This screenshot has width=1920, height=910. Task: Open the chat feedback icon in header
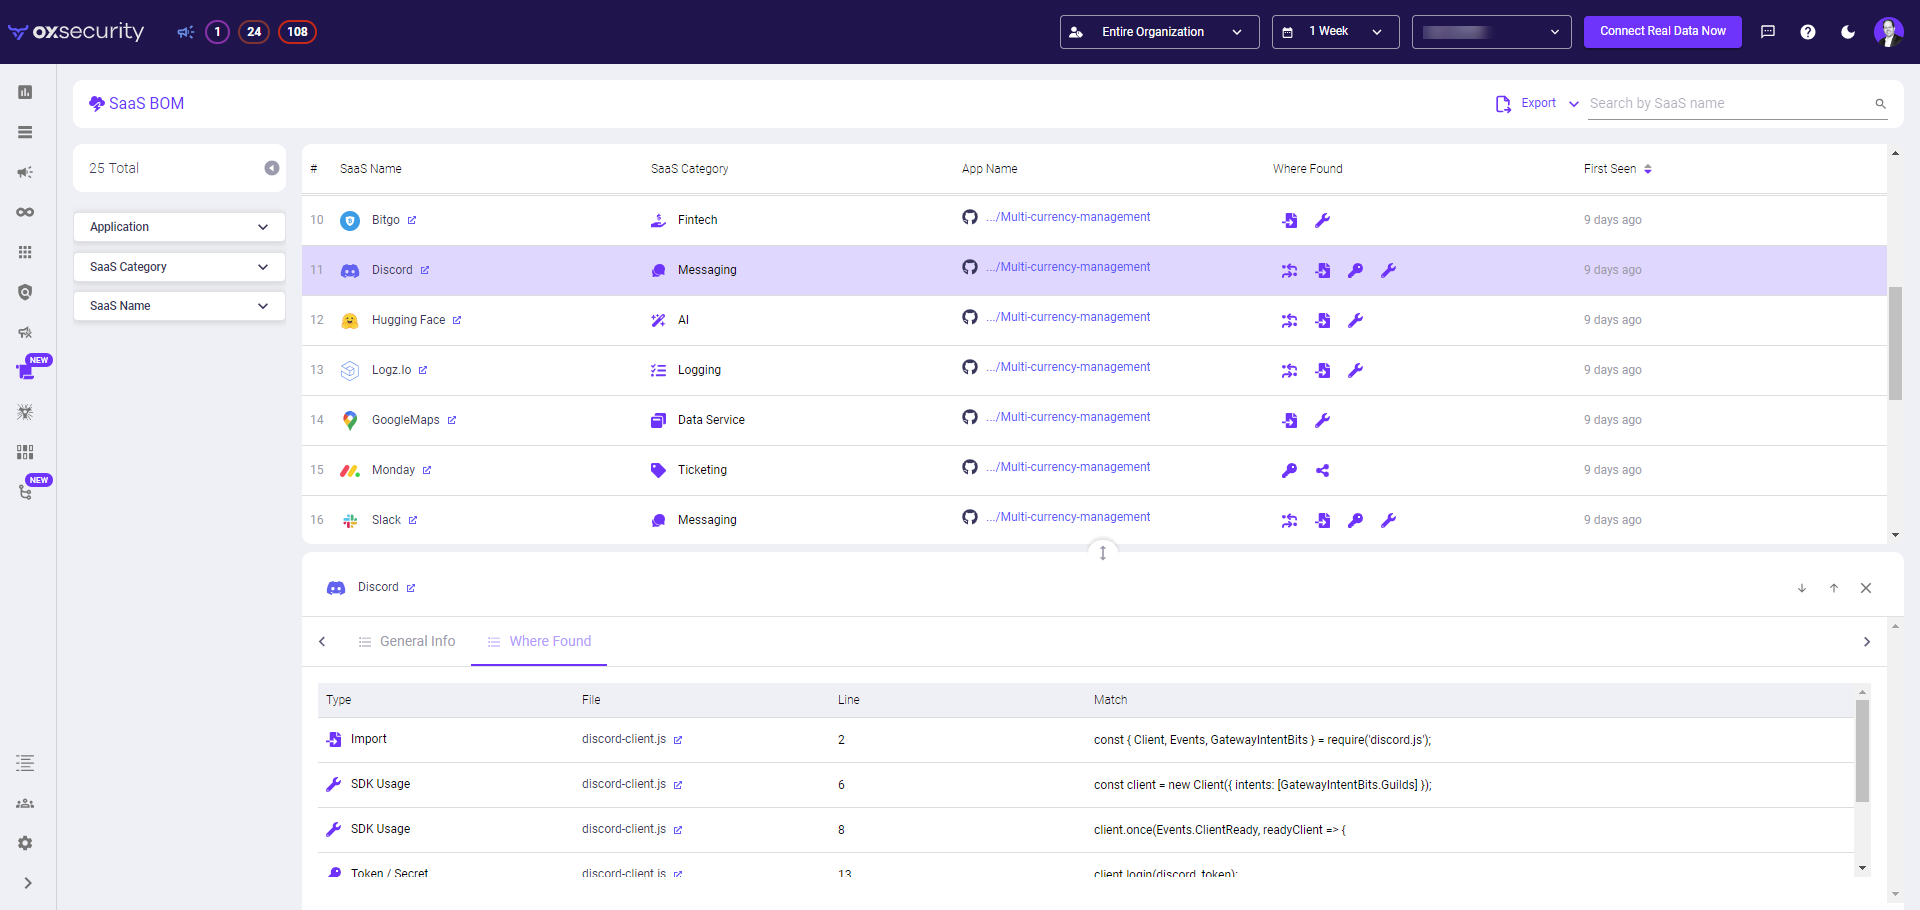click(1768, 32)
